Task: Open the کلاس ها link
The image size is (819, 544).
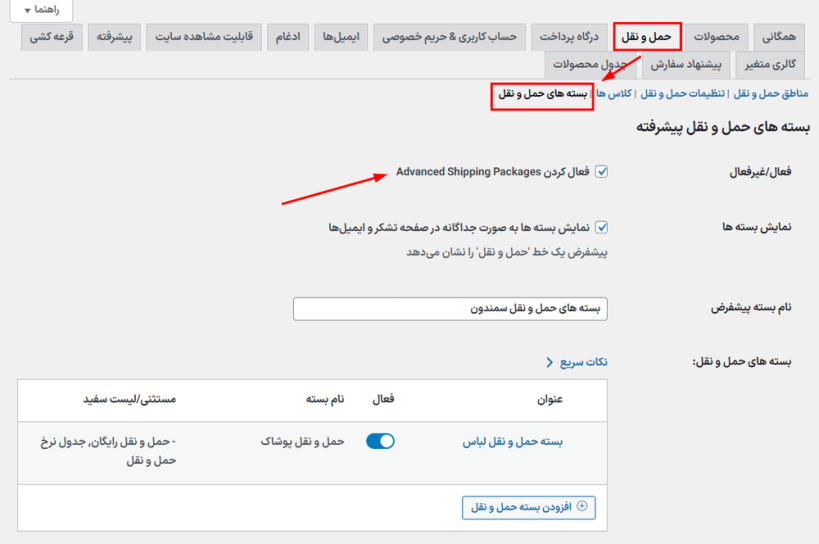Action: pos(614,93)
